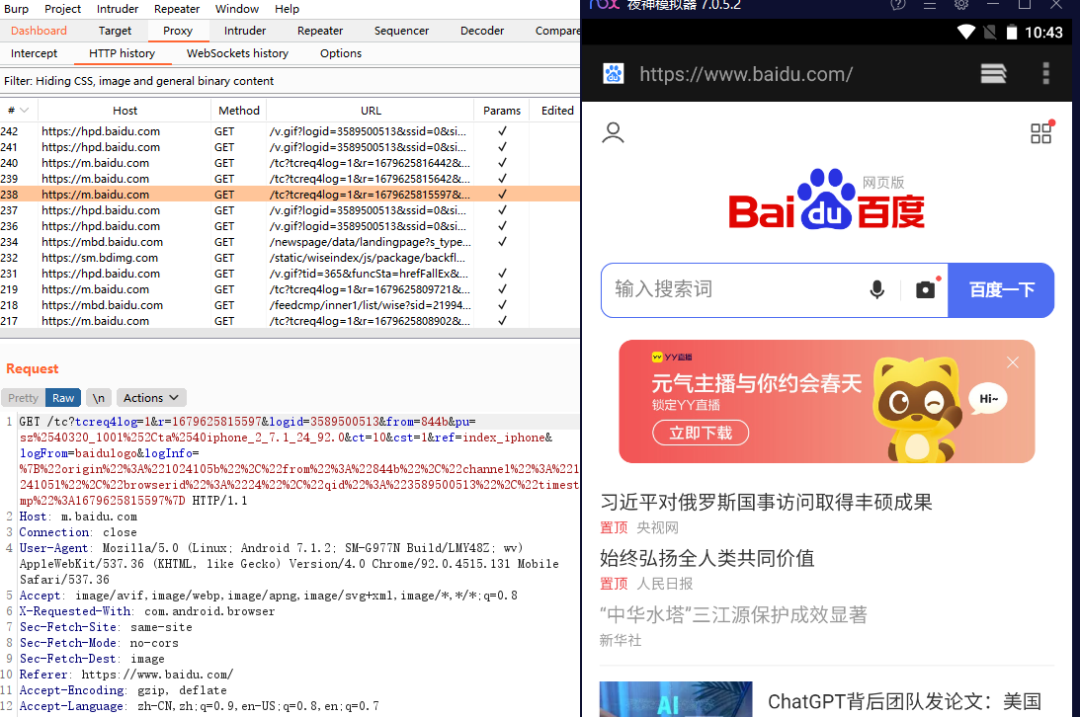Click the ChatGPT article thumbnail image
1080x717 pixels.
coord(676,699)
